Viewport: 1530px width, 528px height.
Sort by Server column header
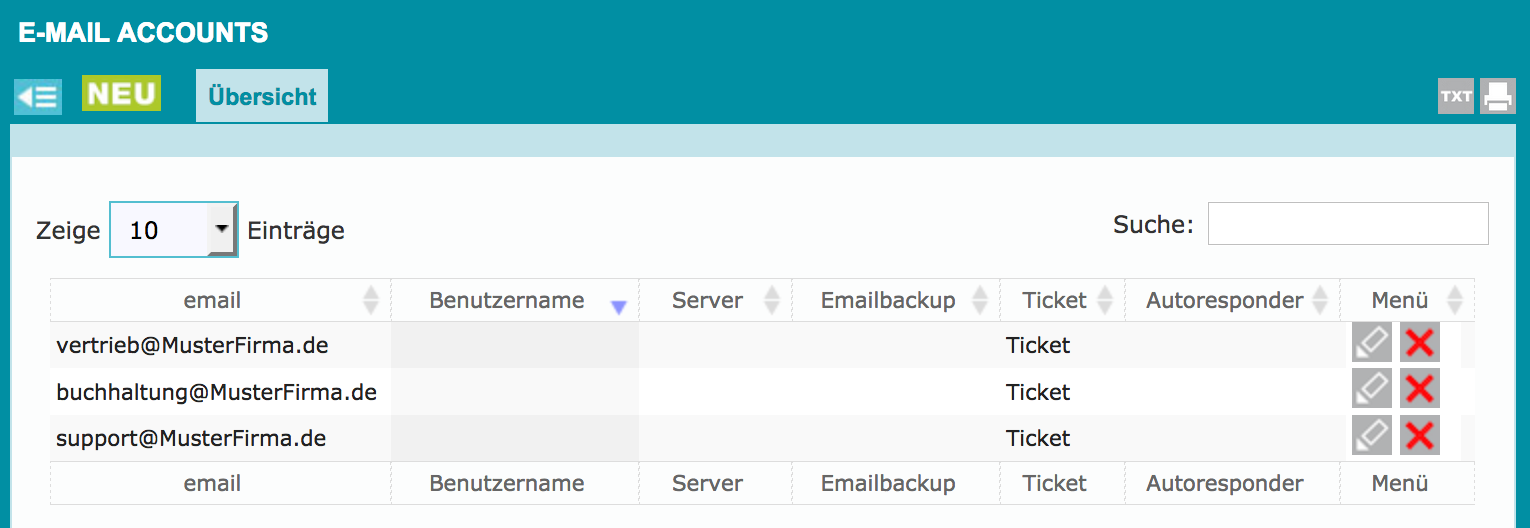(707, 300)
